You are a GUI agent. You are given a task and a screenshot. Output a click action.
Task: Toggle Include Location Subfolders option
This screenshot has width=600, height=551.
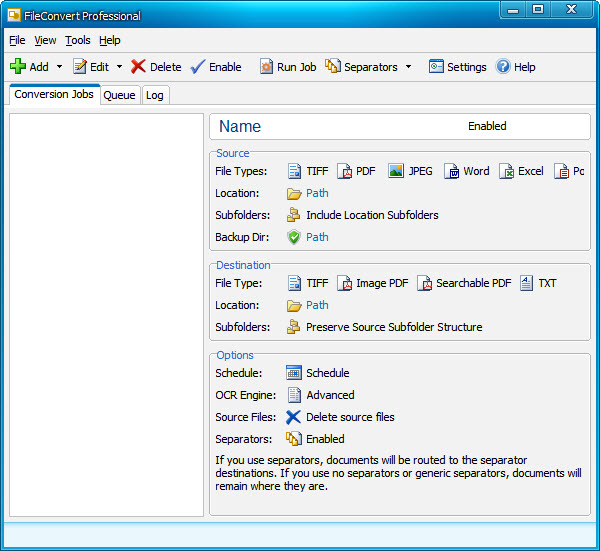[x=294, y=215]
